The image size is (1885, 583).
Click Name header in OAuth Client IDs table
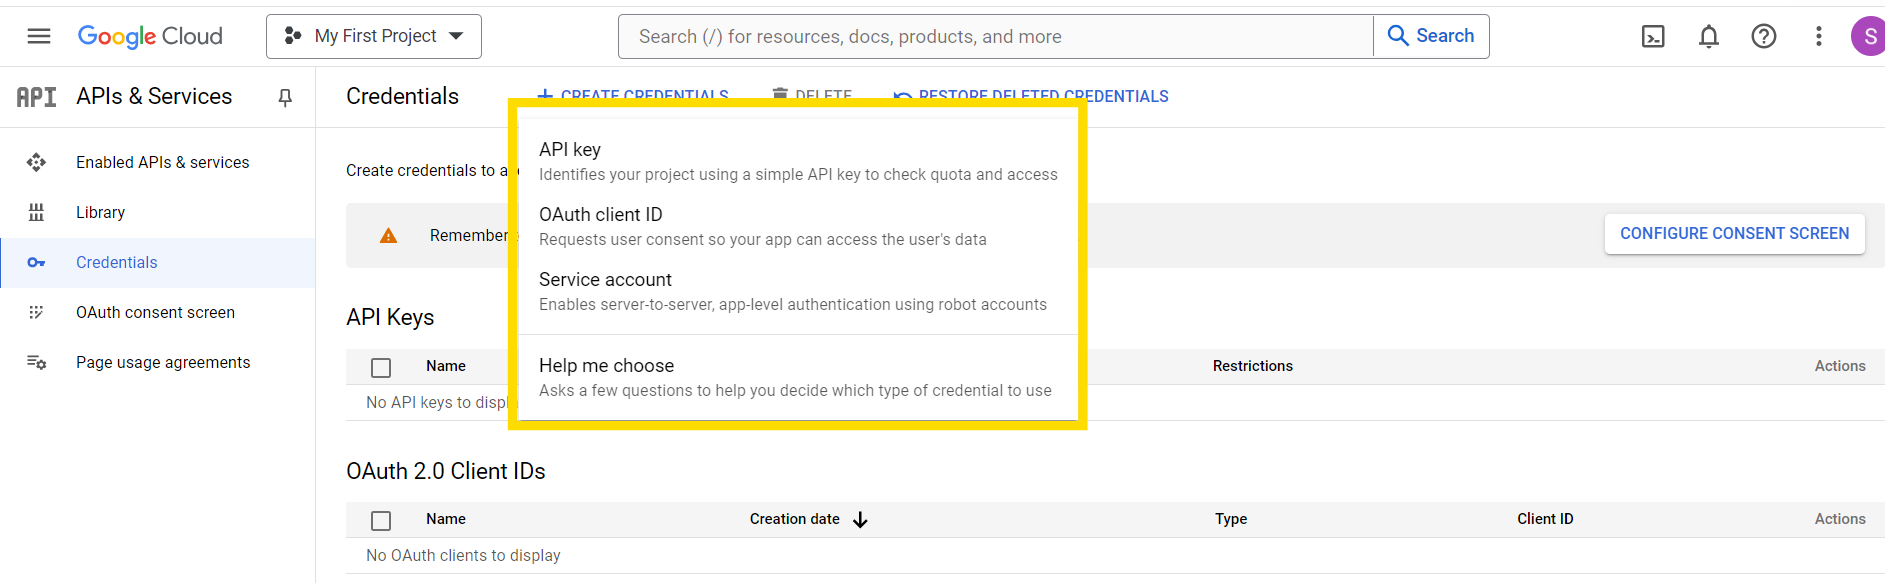pos(446,519)
